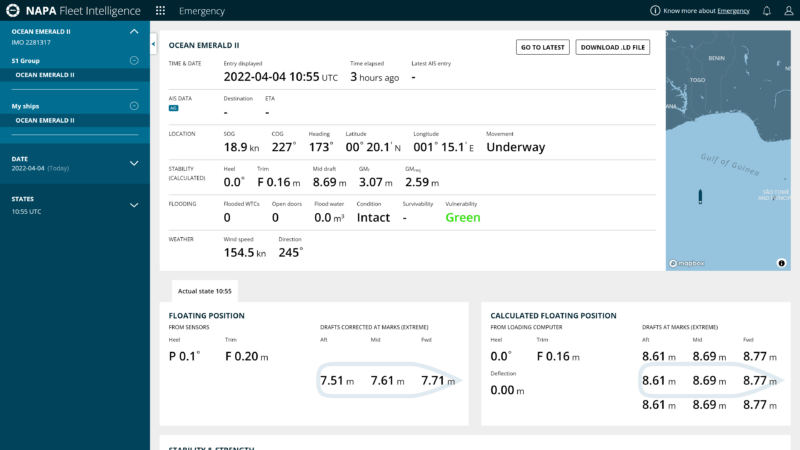Click the Gulf of Guinea map area
This screenshot has width=800, height=450.
(x=730, y=165)
